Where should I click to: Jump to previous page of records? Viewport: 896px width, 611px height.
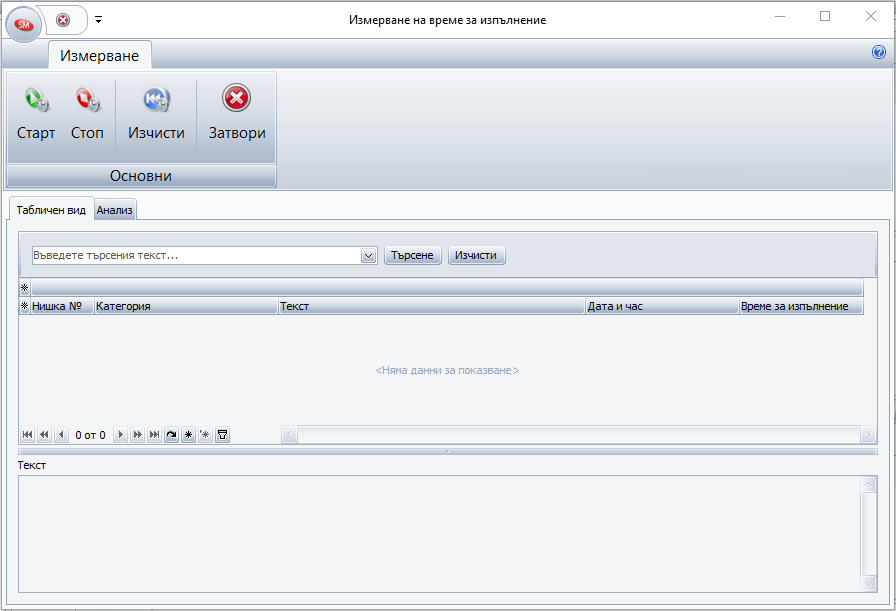pos(45,435)
